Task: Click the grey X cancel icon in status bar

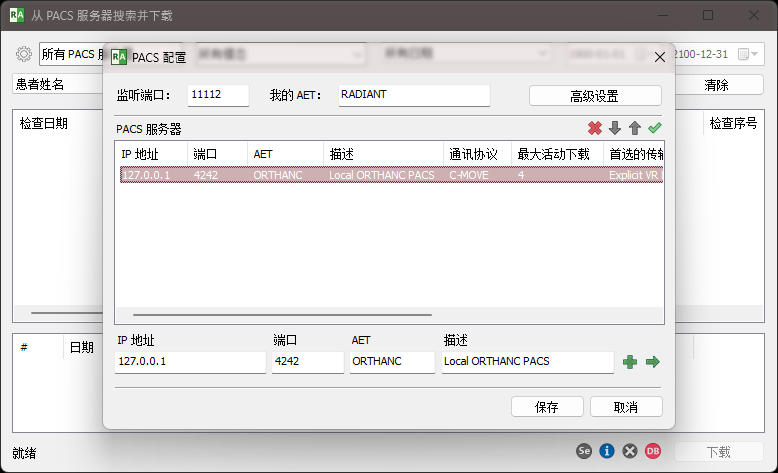Action: 630,451
